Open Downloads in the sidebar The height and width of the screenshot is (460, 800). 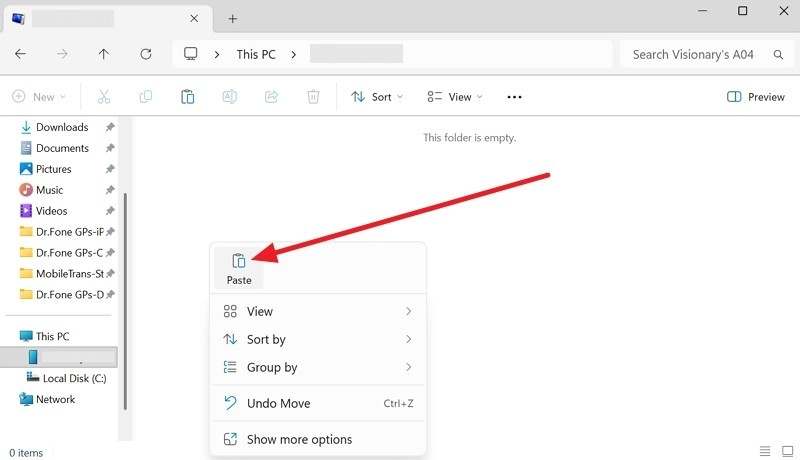click(61, 127)
